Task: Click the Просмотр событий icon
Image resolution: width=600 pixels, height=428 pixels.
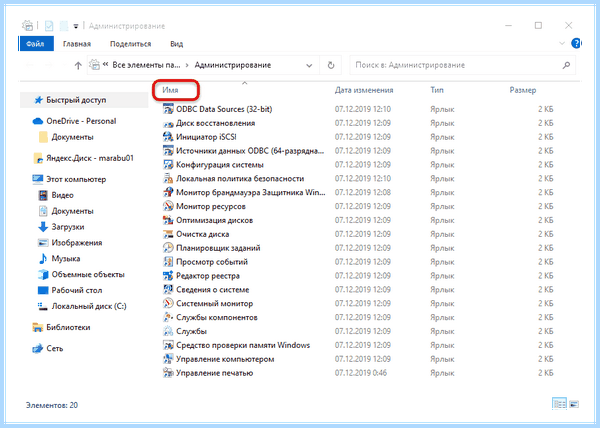Action: [168, 262]
